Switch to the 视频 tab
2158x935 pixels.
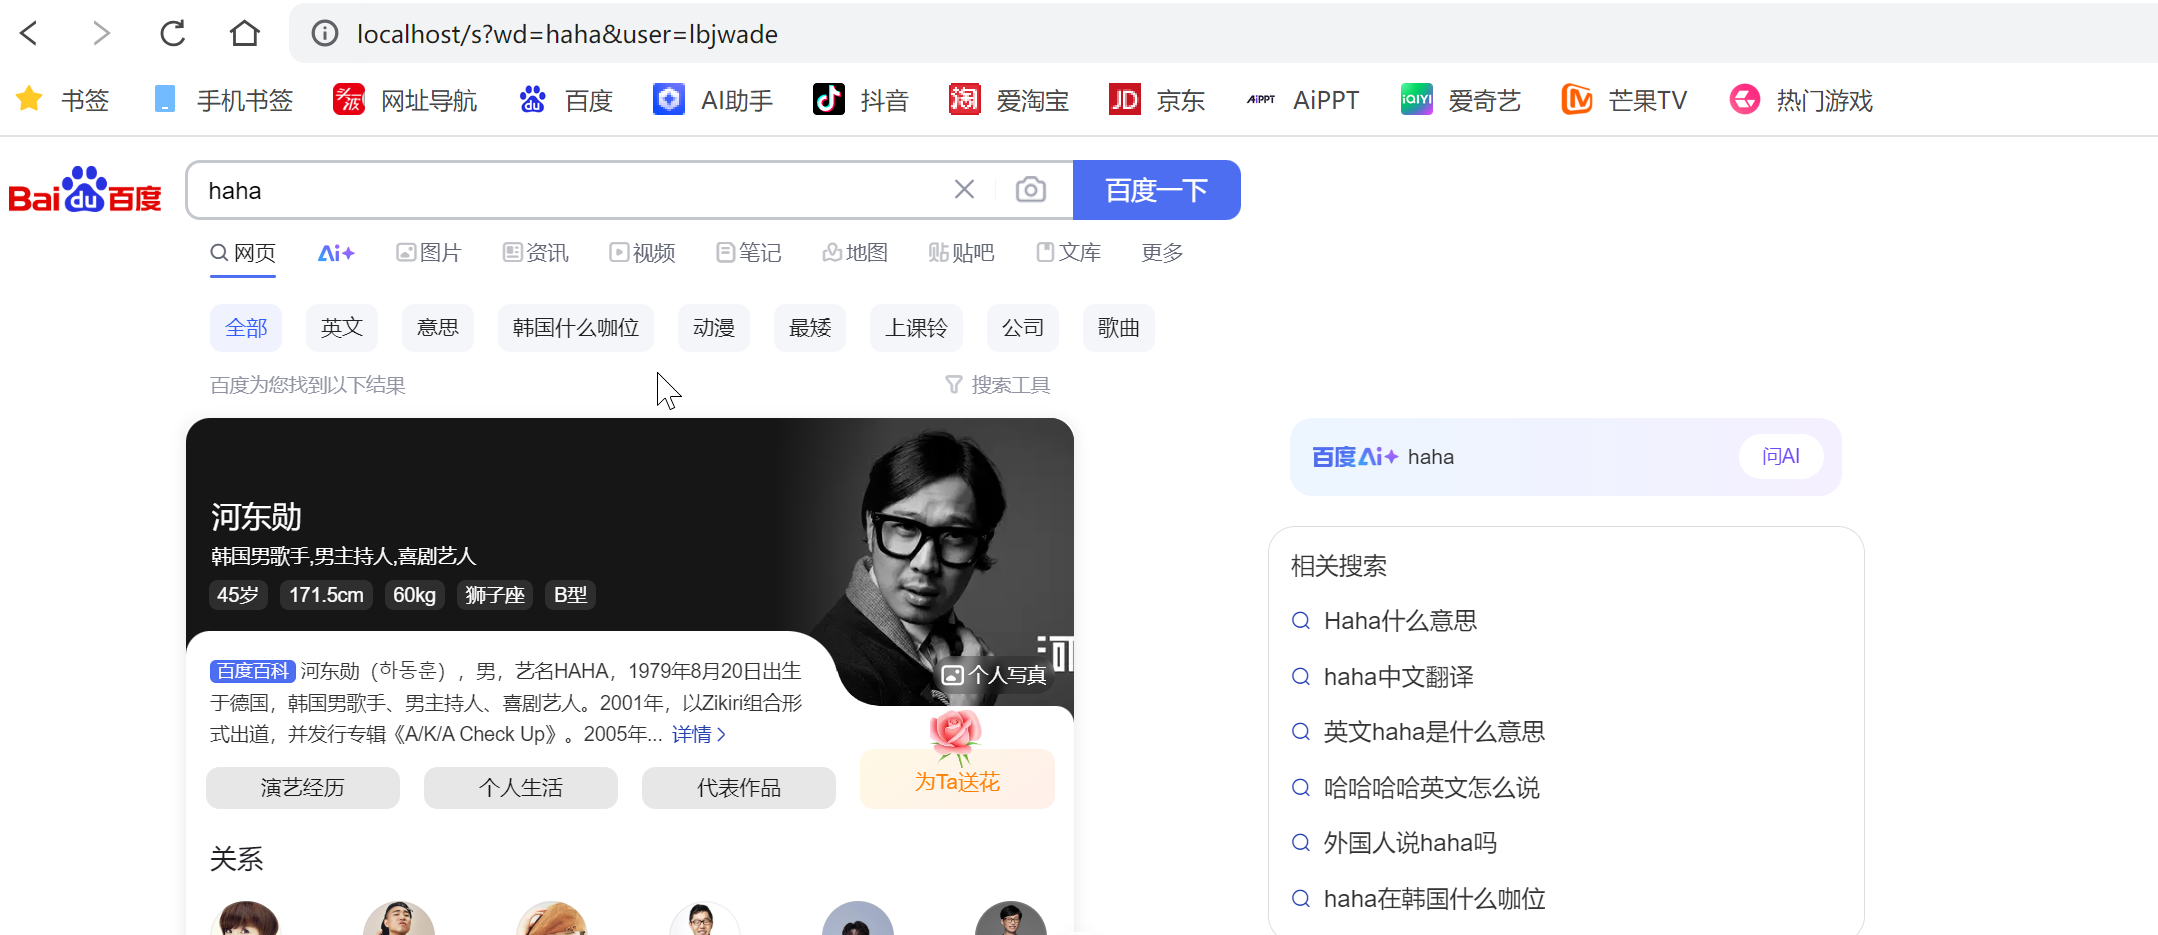pyautogui.click(x=643, y=253)
